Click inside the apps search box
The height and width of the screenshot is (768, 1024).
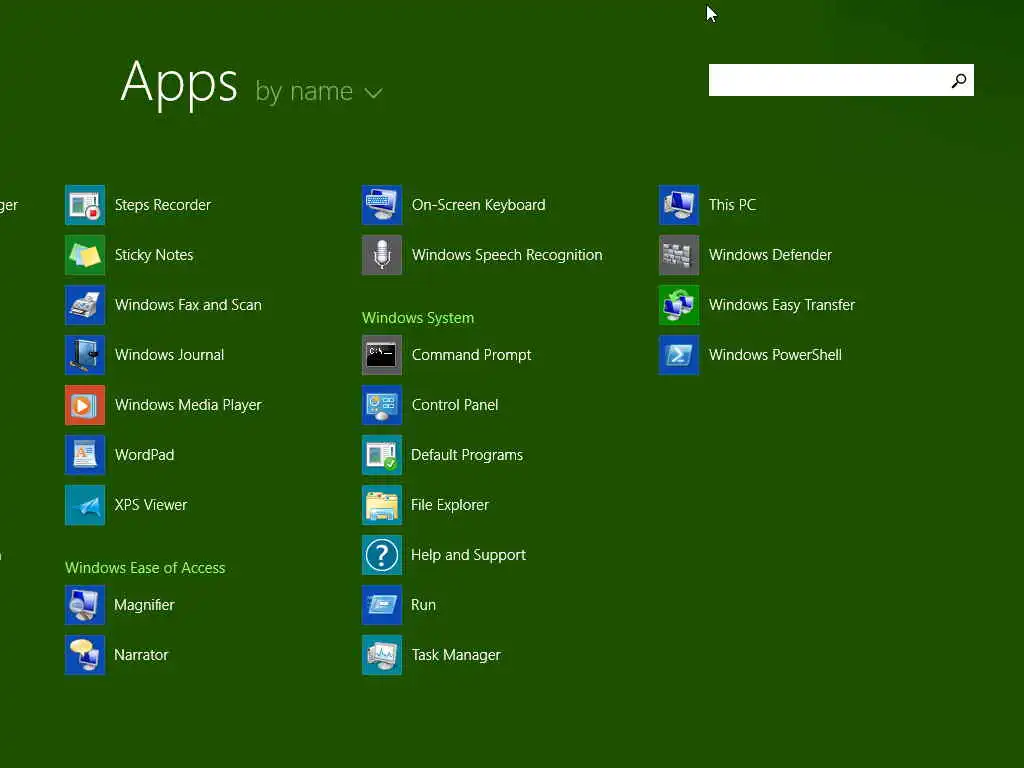coord(841,80)
